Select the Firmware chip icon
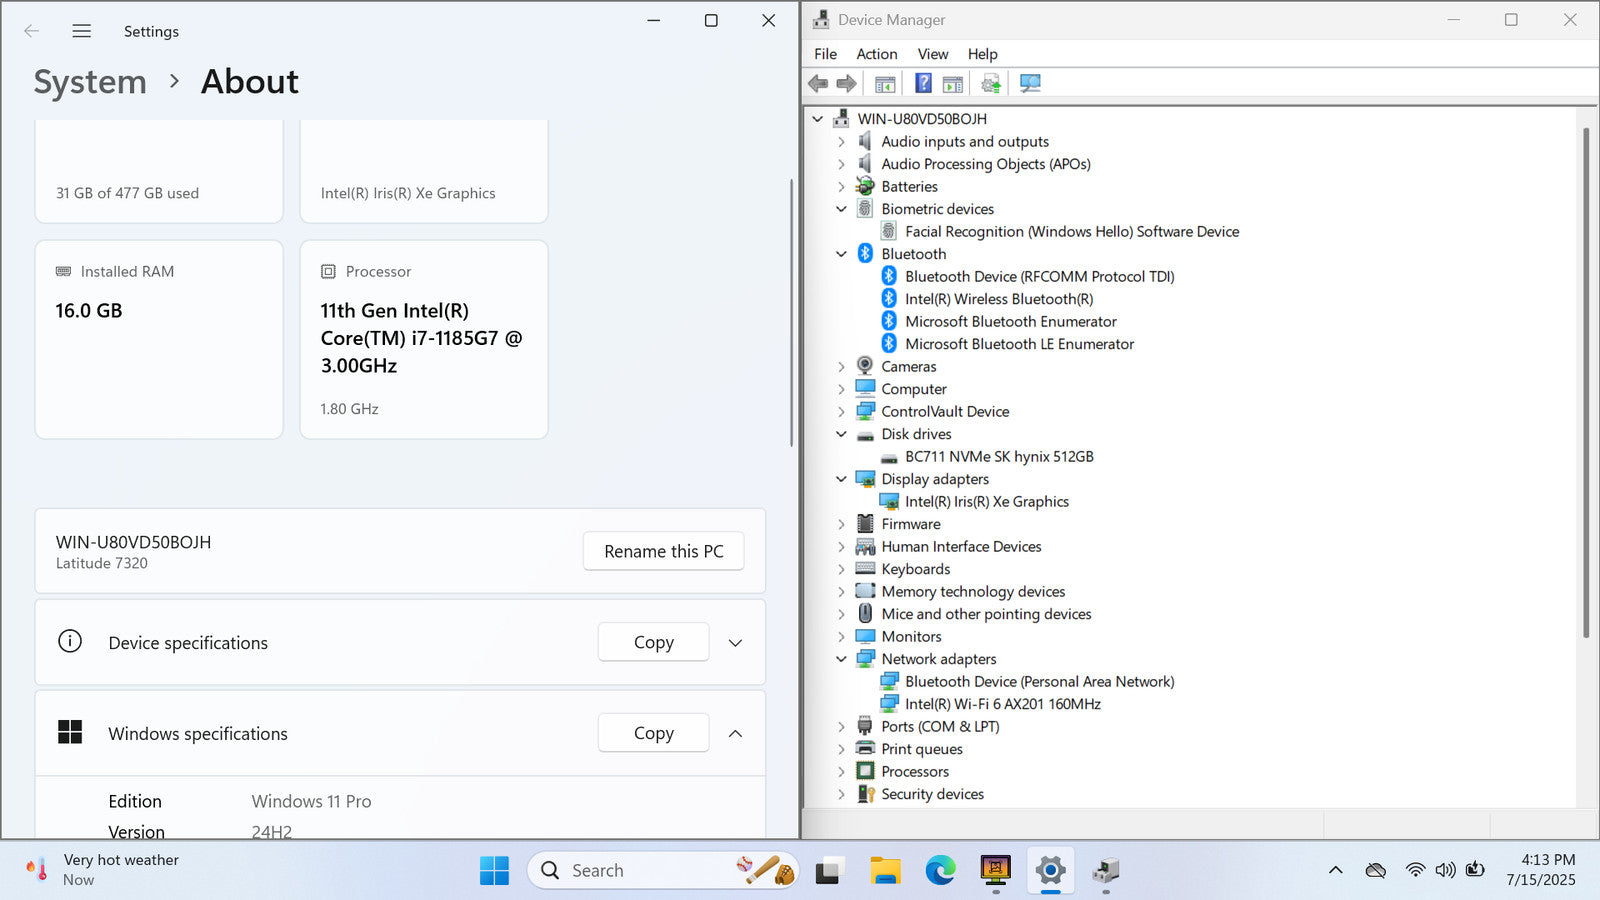The width and height of the screenshot is (1600, 900). (865, 524)
